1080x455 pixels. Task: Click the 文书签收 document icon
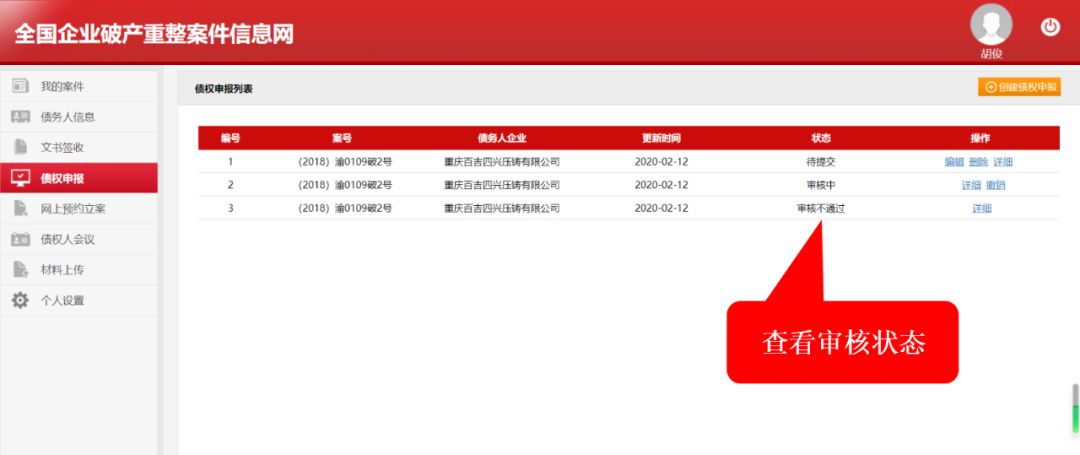point(21,147)
